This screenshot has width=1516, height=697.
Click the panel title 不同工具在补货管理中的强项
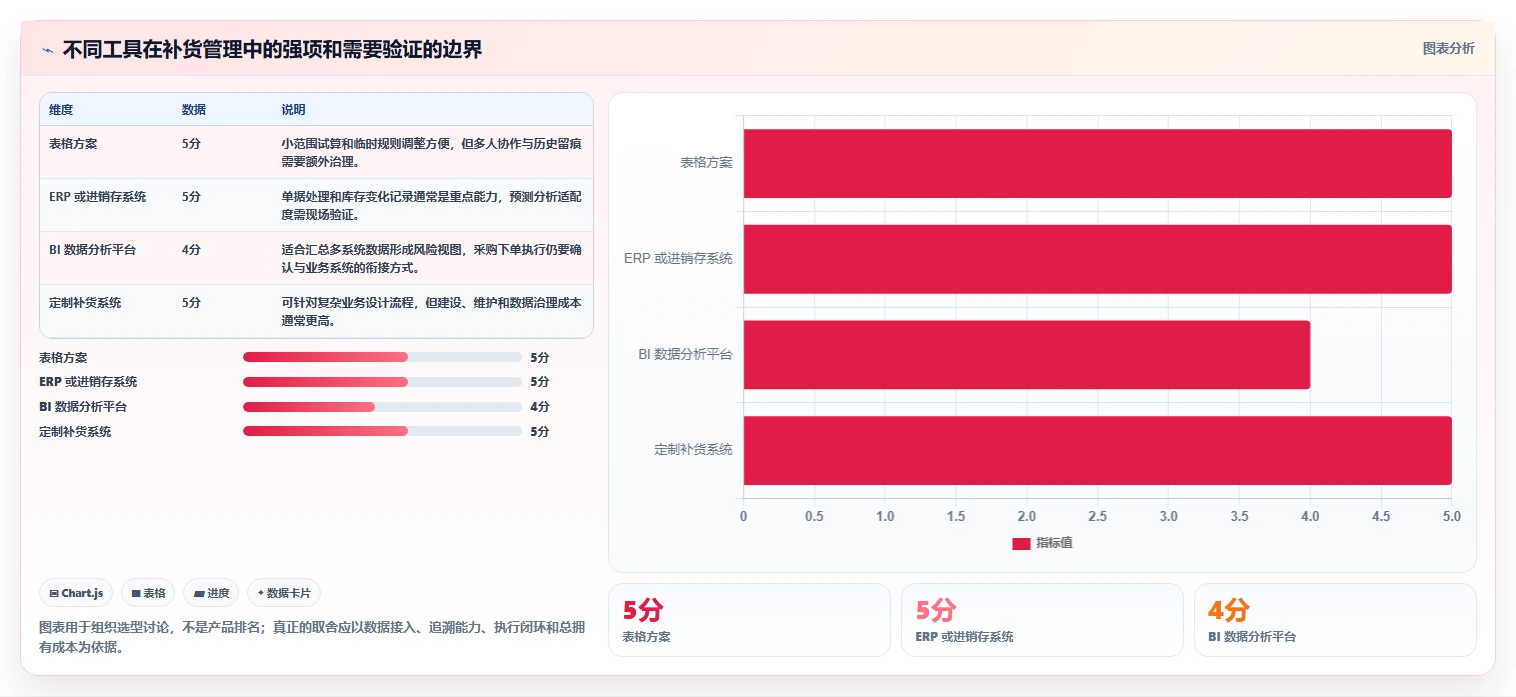(x=272, y=50)
